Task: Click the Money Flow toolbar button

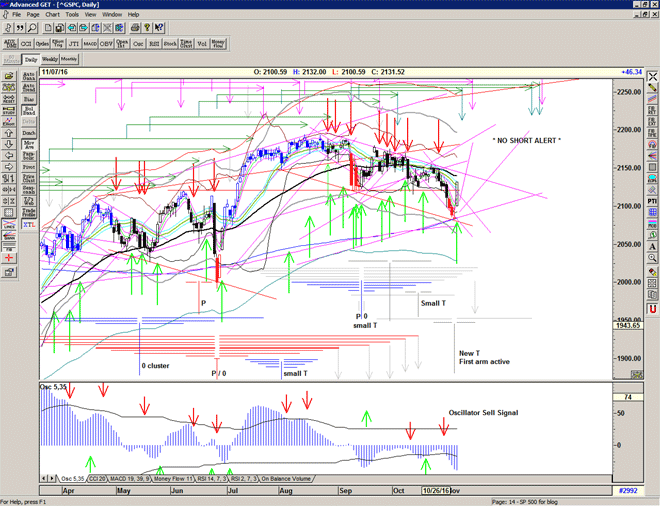Action: tap(218, 43)
